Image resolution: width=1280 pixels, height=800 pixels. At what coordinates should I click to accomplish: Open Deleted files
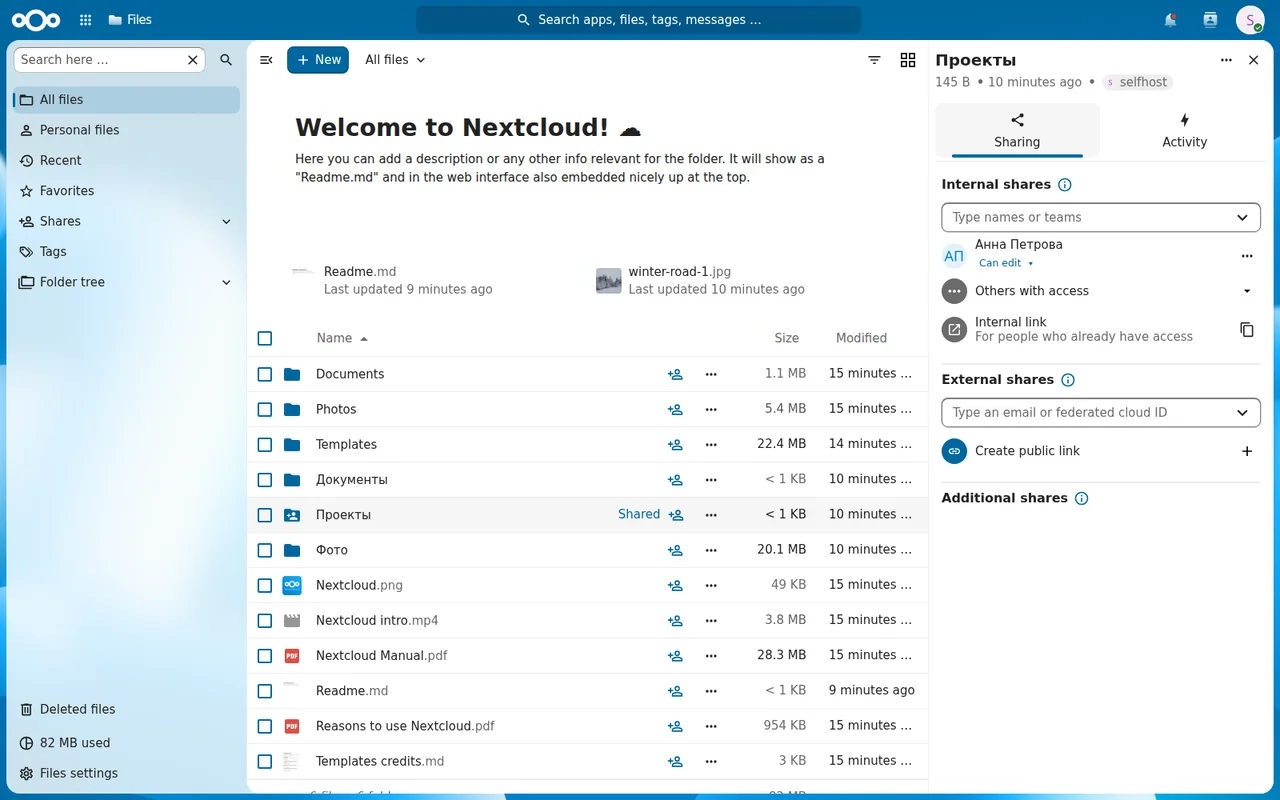[x=126, y=709]
